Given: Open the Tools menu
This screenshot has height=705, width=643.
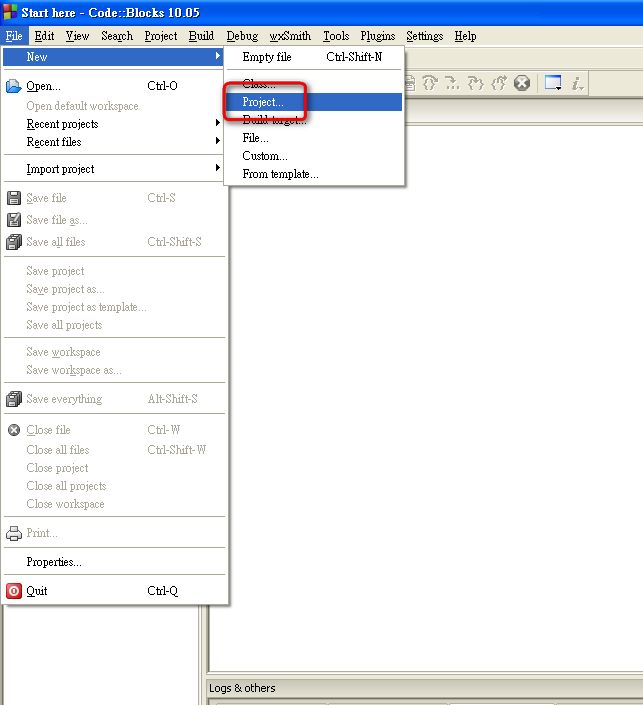Looking at the screenshot, I should (336, 36).
